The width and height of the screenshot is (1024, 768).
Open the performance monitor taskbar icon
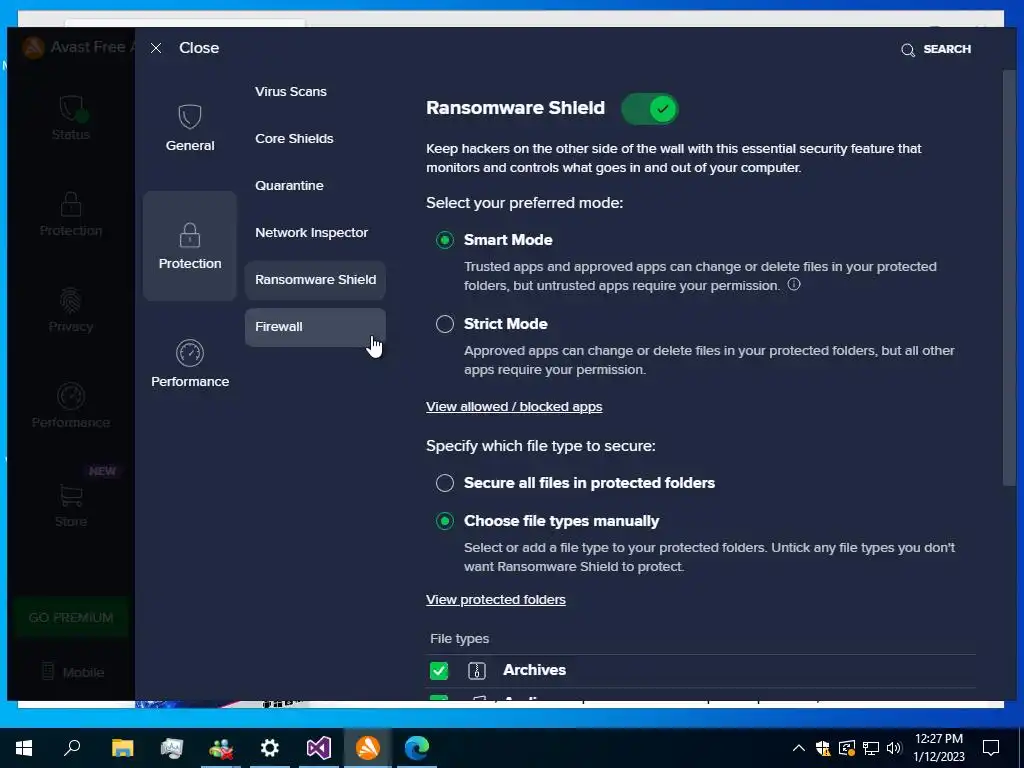pos(172,748)
